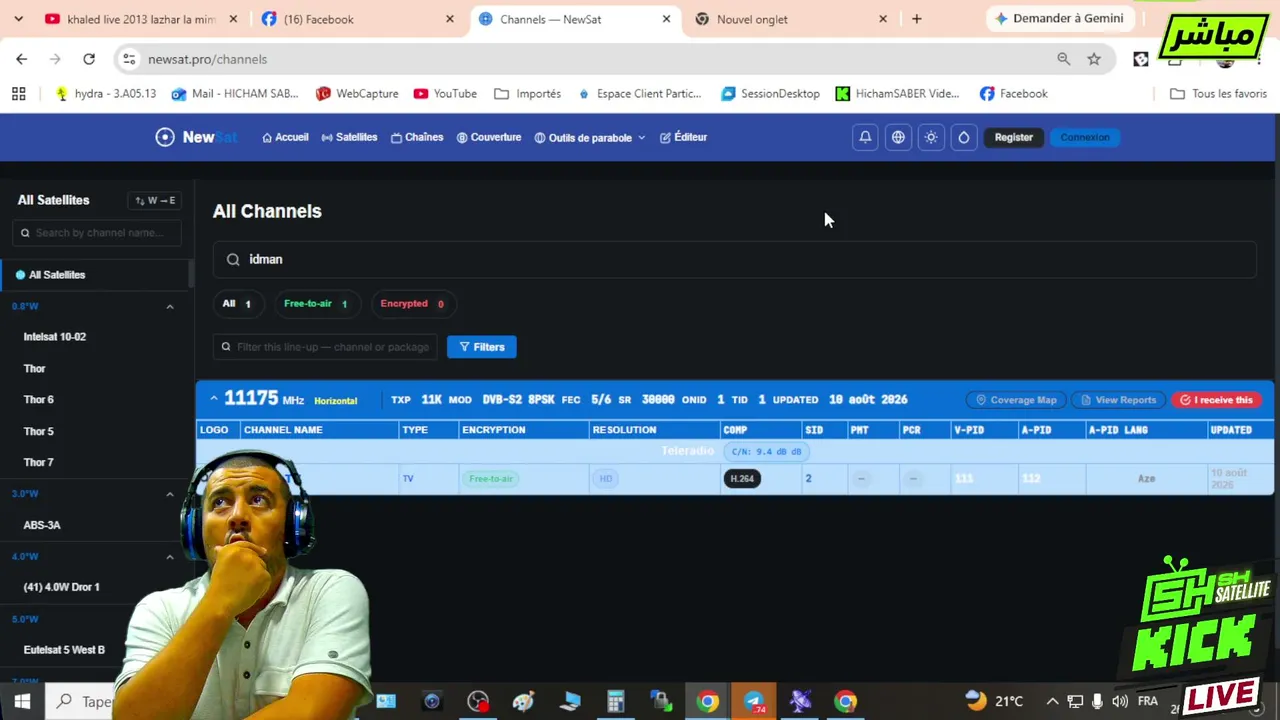Click the C/N 9.4 dB signal badge
Image resolution: width=1280 pixels, height=720 pixels.
[767, 452]
